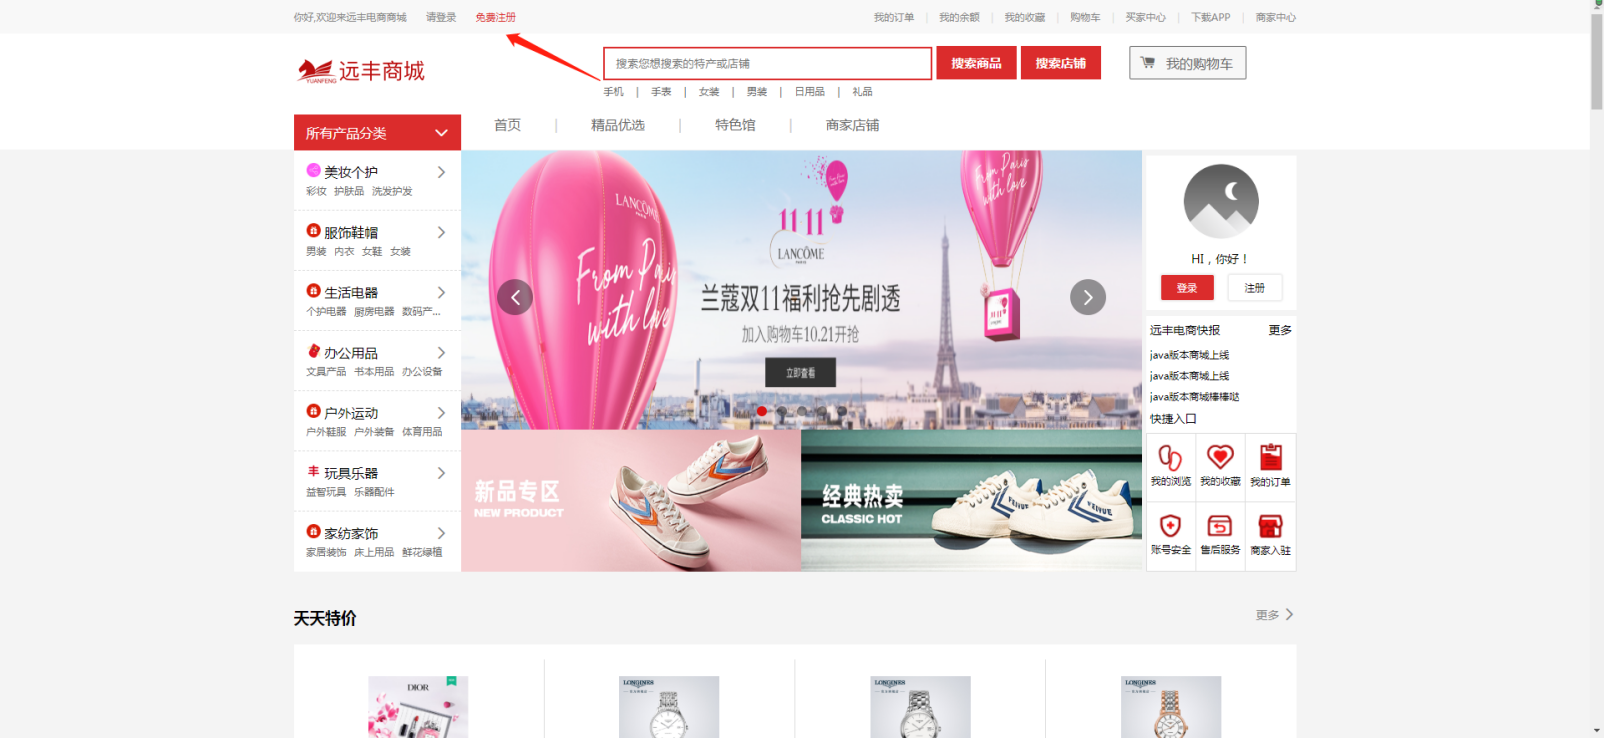
Task: Click 立即查看 button on banner
Action: [x=800, y=373]
